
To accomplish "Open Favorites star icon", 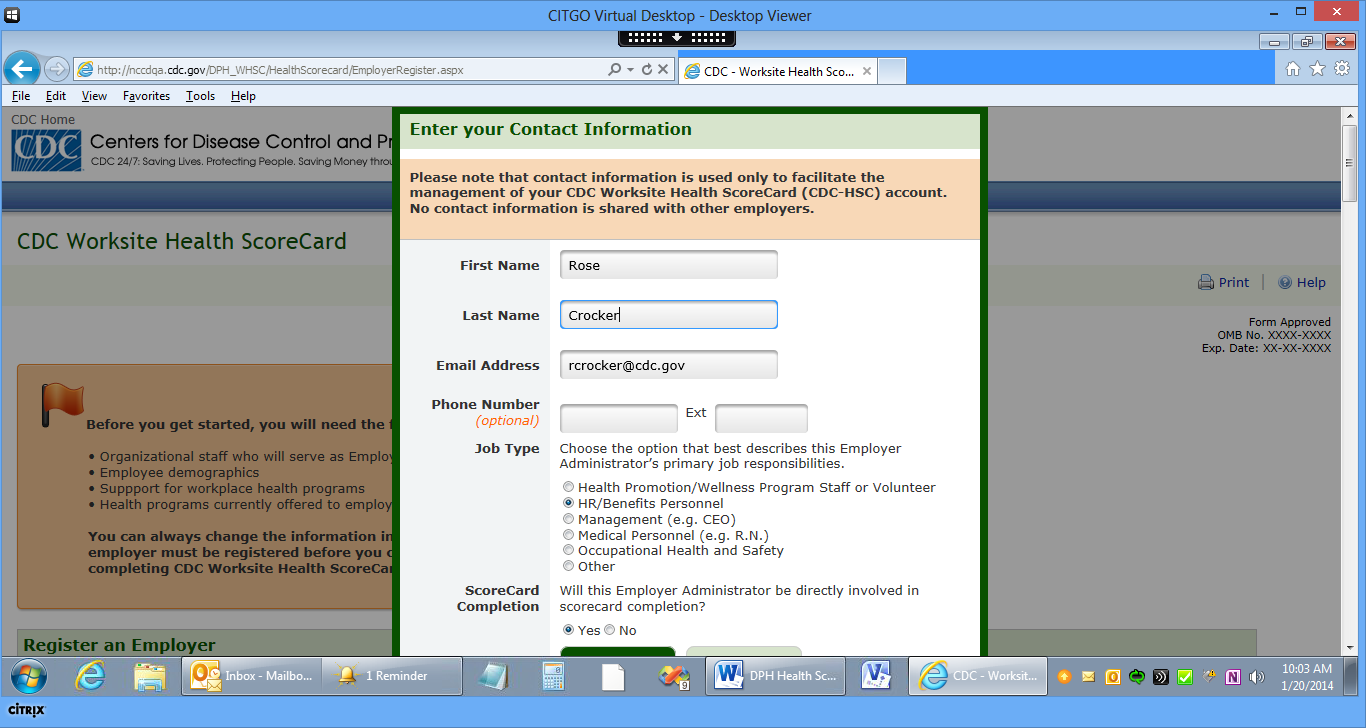I will pos(1317,69).
